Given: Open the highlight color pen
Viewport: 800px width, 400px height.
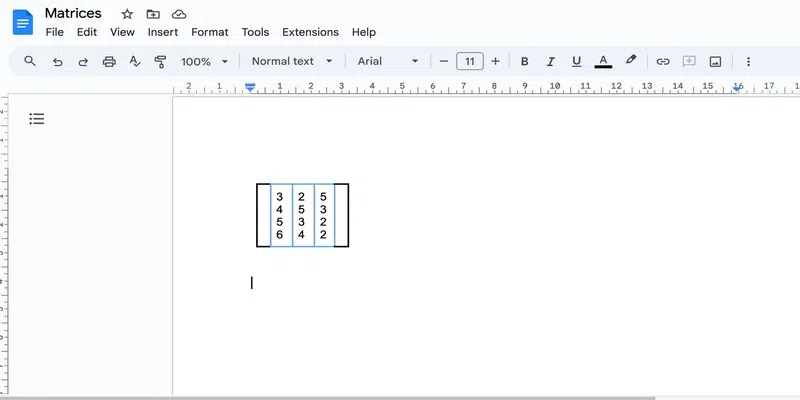Looking at the screenshot, I should coord(631,60).
